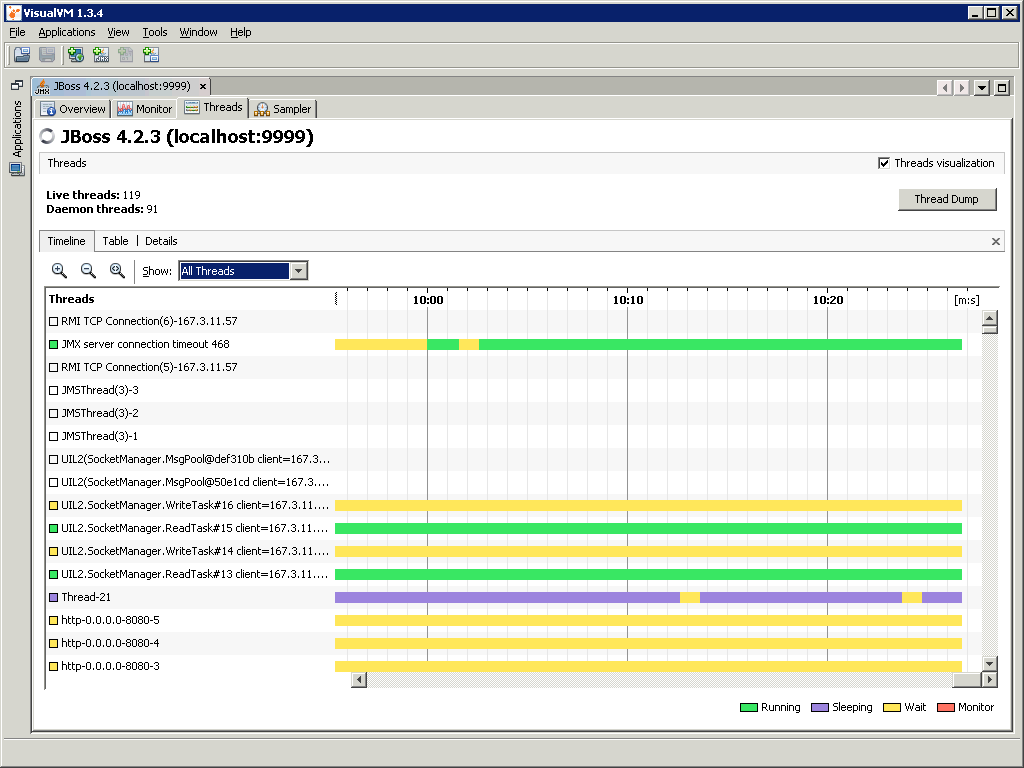The height and width of the screenshot is (768, 1024).
Task: Click the Add Remote Host icon
Action: [x=76, y=55]
